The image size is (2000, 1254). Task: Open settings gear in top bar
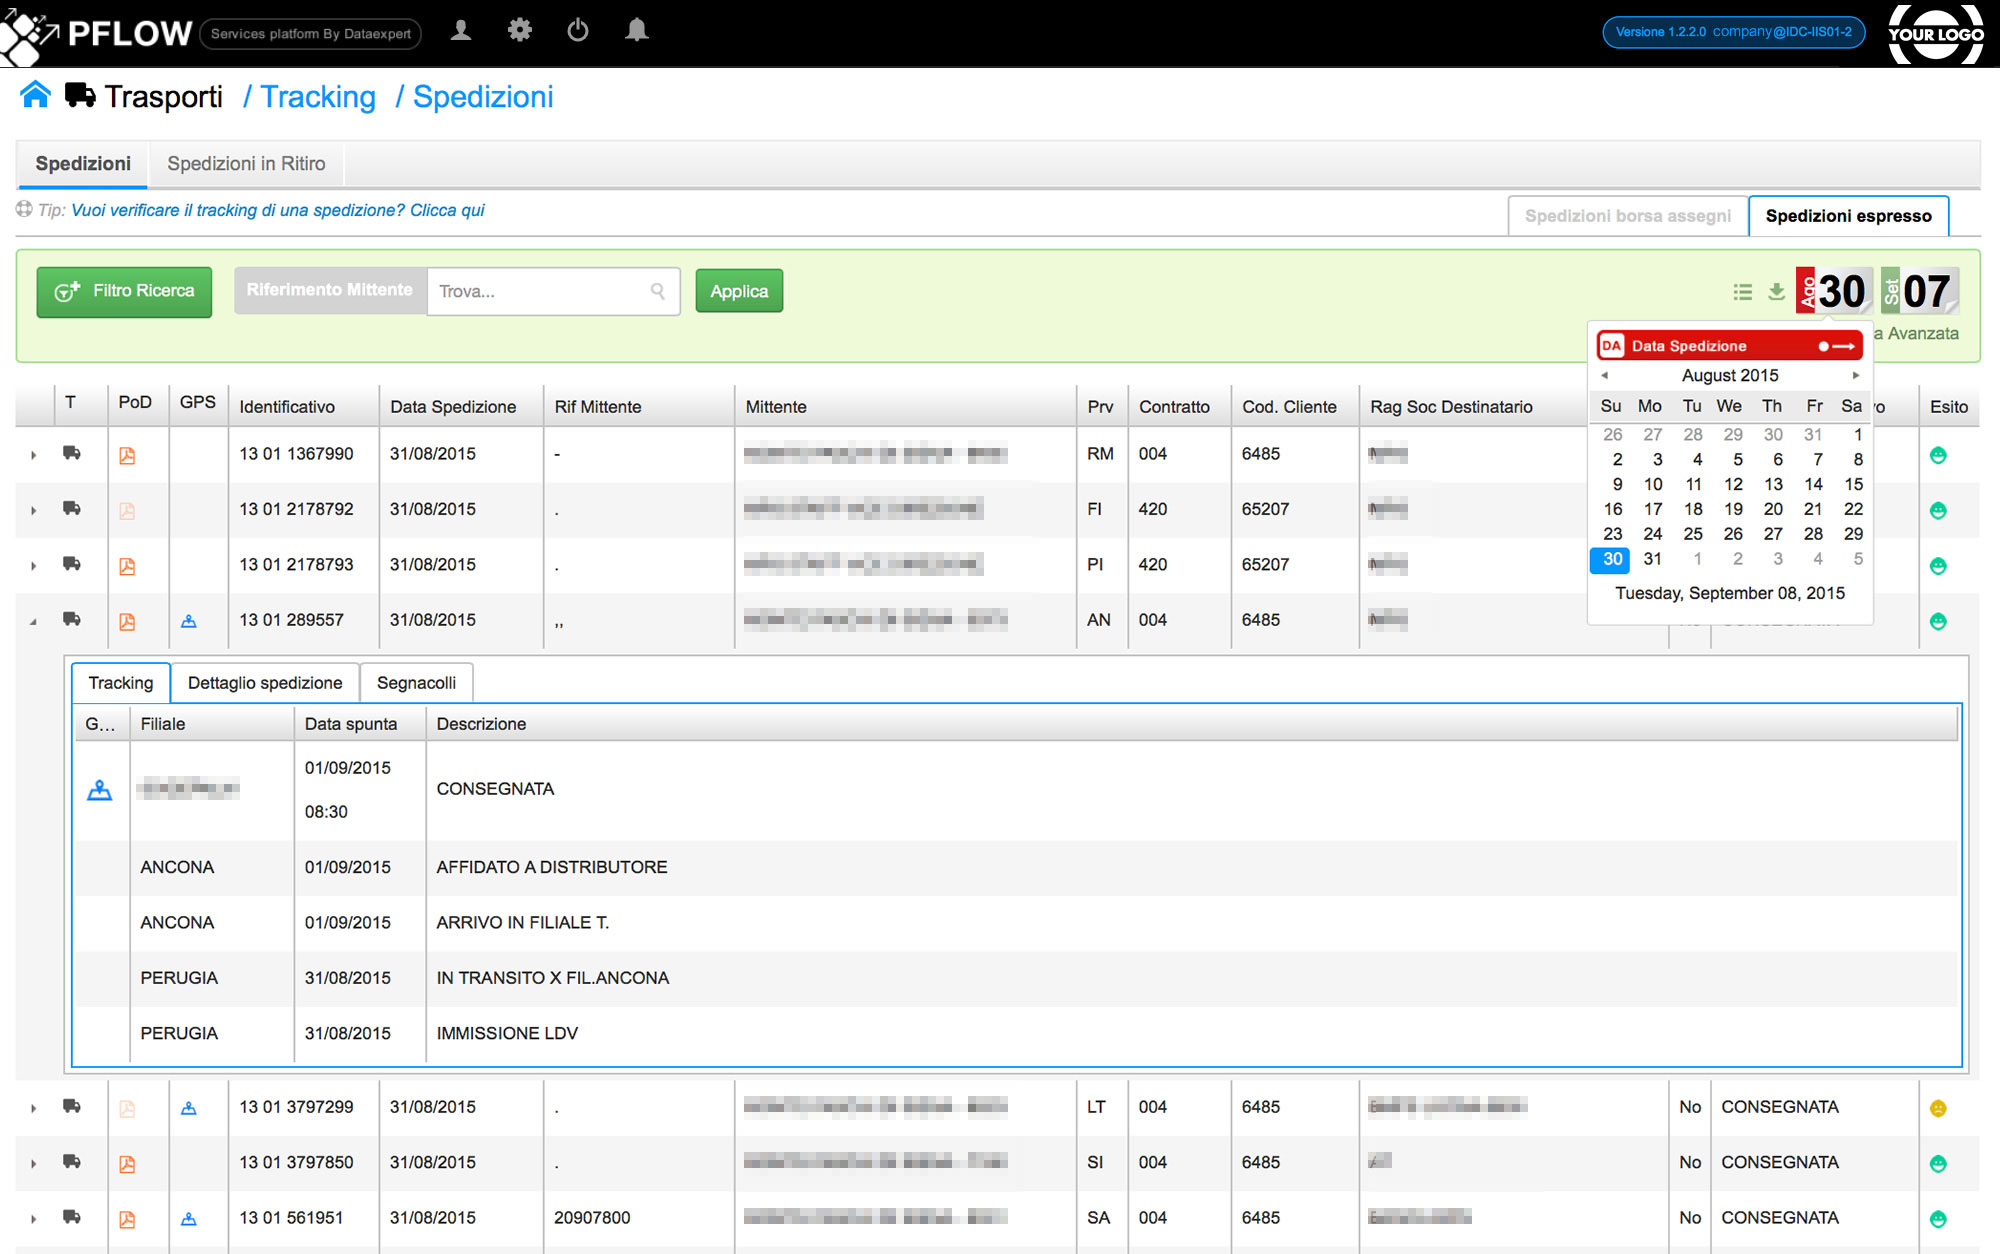(519, 31)
